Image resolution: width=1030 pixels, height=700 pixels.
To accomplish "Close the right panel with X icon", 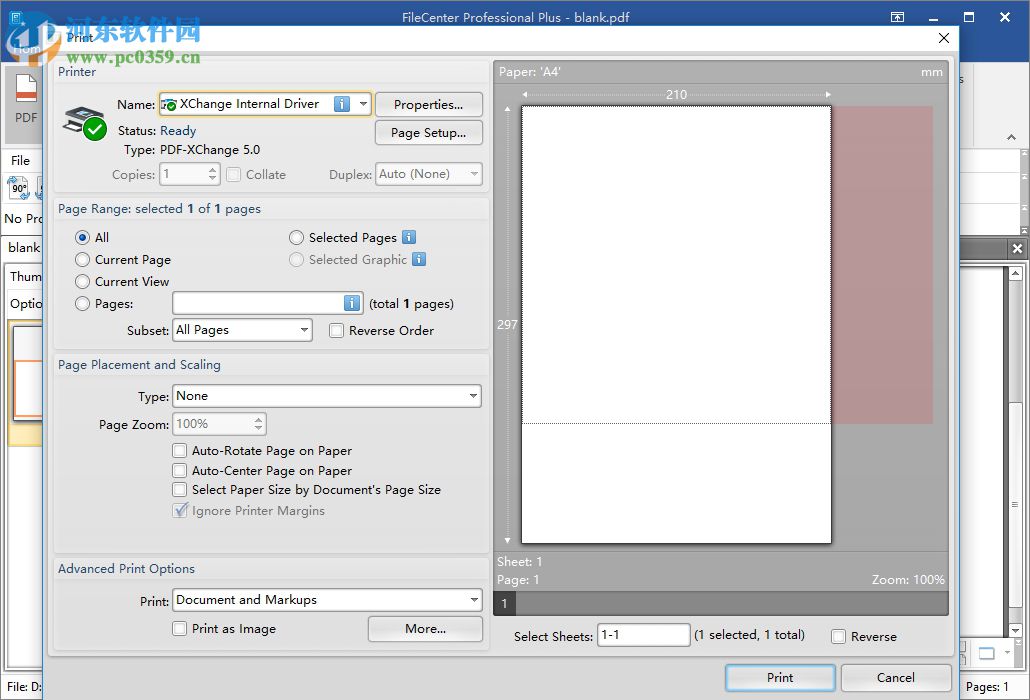I will coord(1018,248).
